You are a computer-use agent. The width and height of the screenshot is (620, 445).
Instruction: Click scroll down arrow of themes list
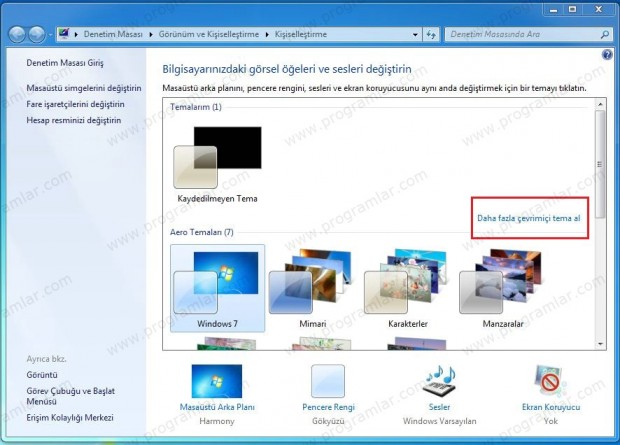tap(600, 344)
